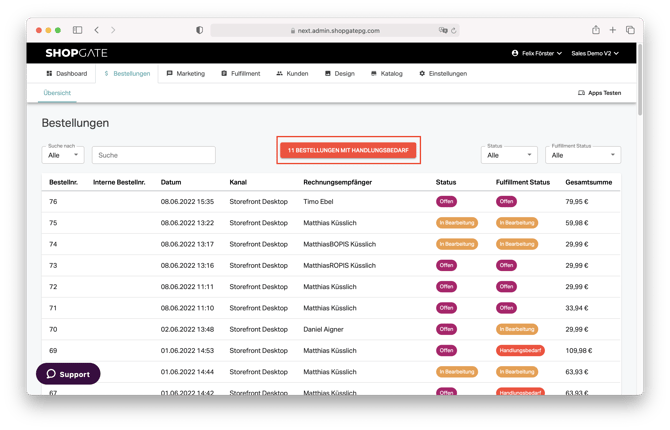Open the Status filter dropdown

(510, 155)
